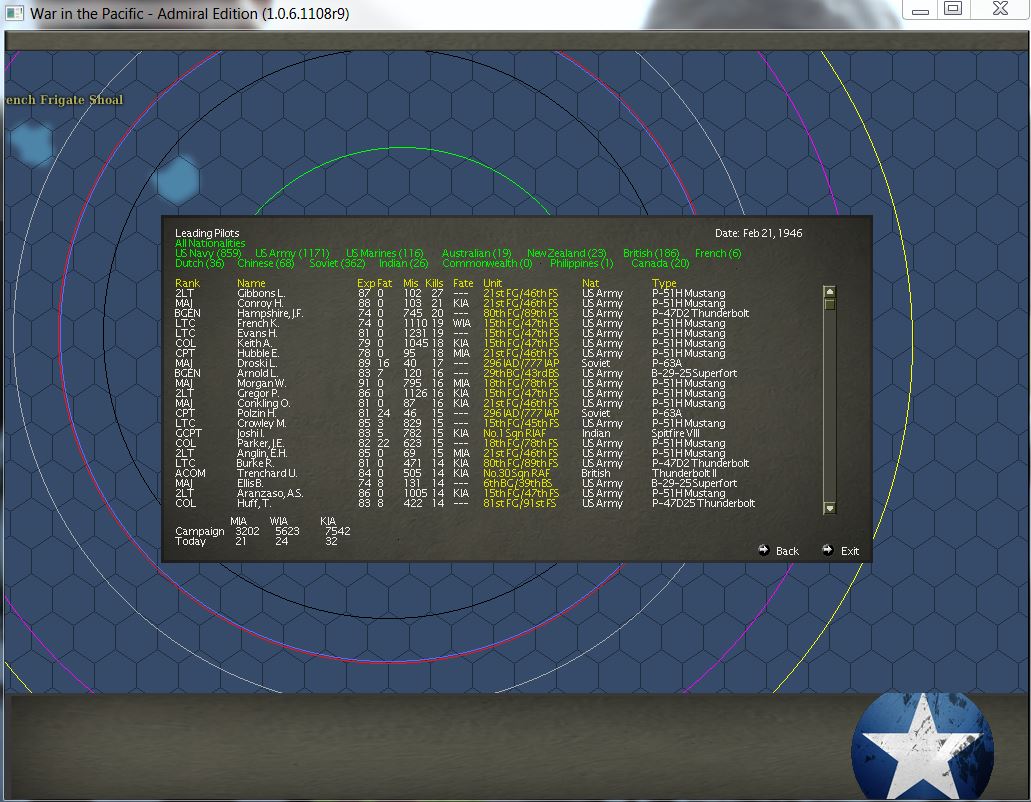Click the Exit button label
The height and width of the screenshot is (802, 1031).
[x=850, y=551]
